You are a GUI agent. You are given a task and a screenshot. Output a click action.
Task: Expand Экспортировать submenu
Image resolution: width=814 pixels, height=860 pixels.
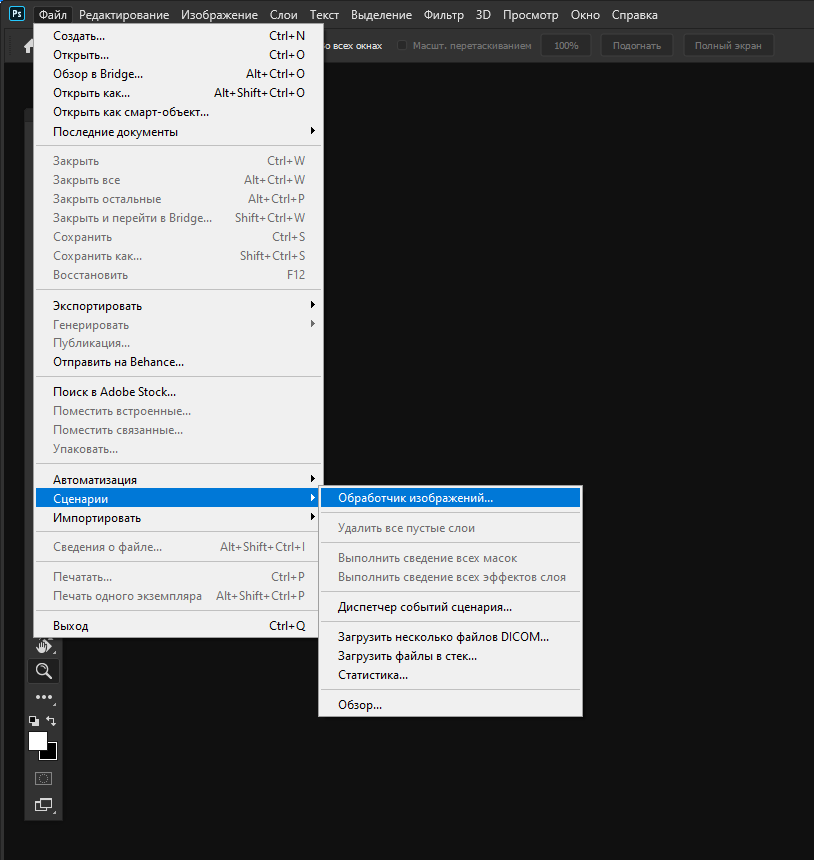[178, 305]
